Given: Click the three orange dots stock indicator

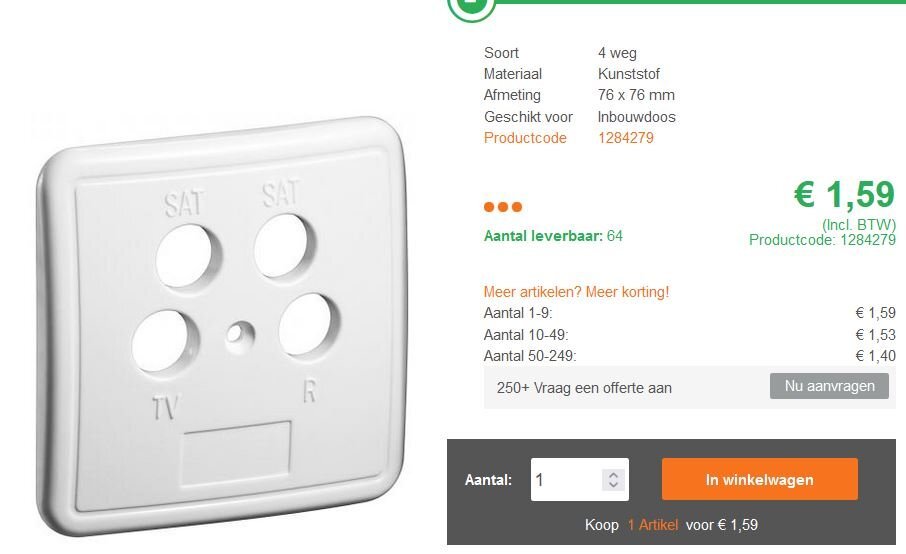Looking at the screenshot, I should click(503, 207).
